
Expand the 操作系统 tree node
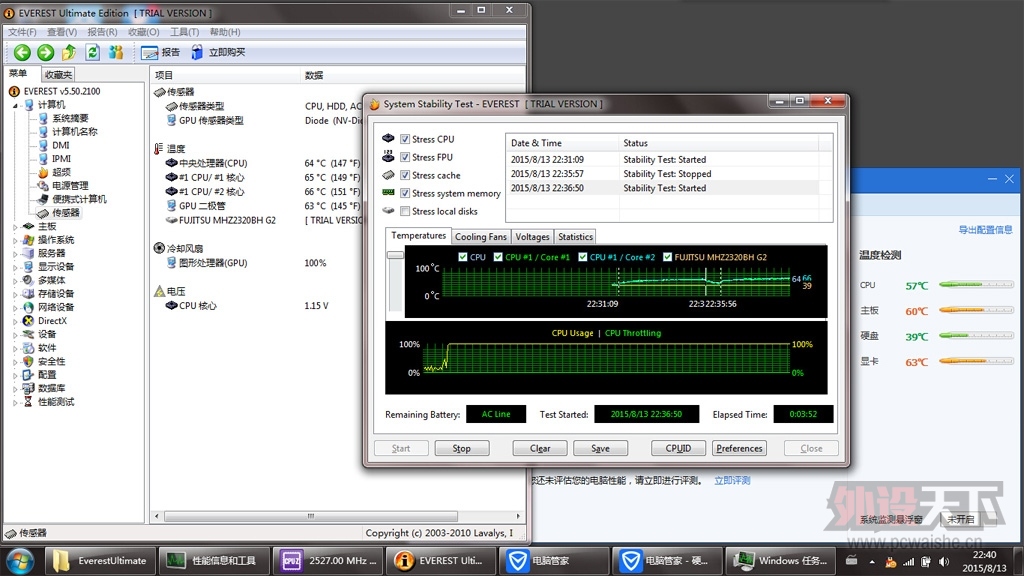coord(16,240)
